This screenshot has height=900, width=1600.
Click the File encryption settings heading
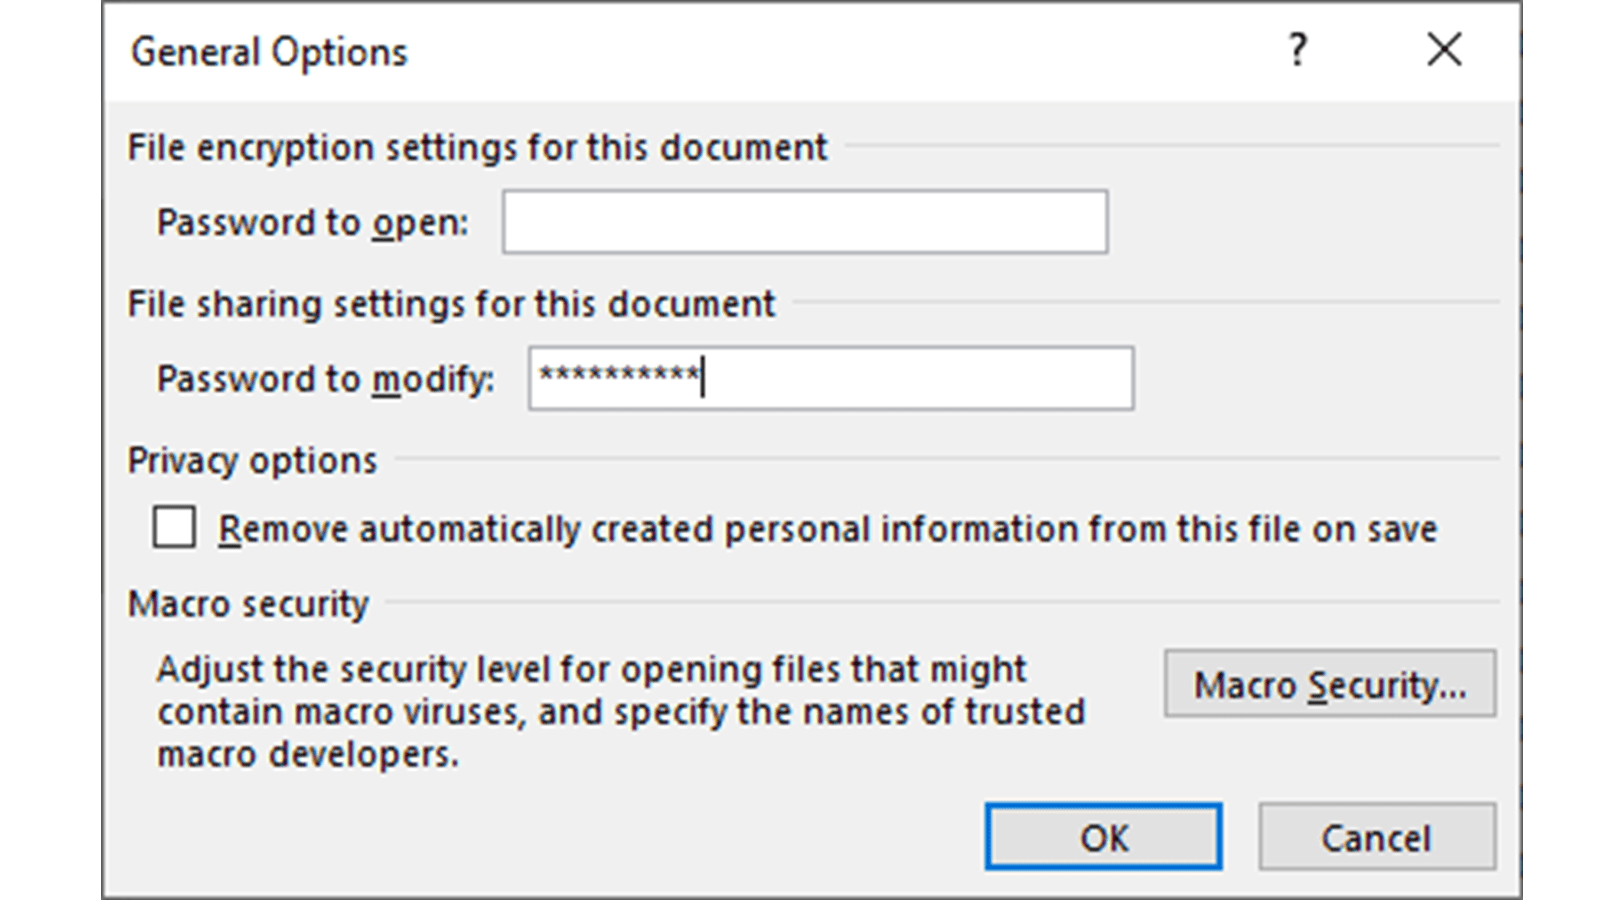click(477, 147)
